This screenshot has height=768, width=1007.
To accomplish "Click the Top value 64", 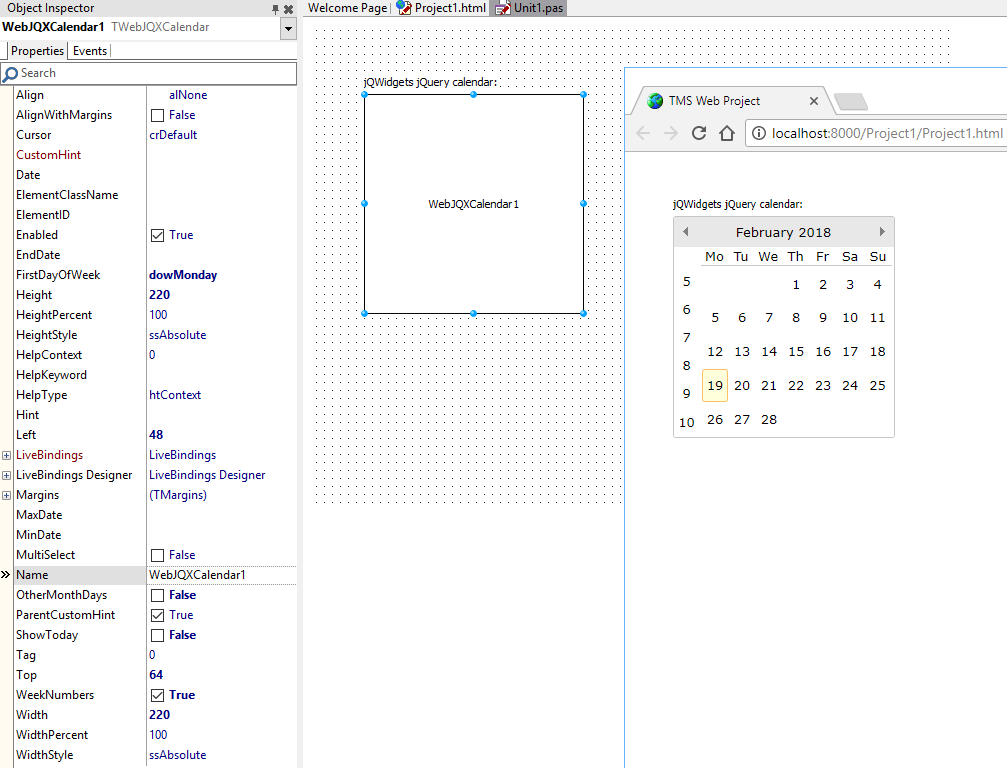I will pos(156,675).
